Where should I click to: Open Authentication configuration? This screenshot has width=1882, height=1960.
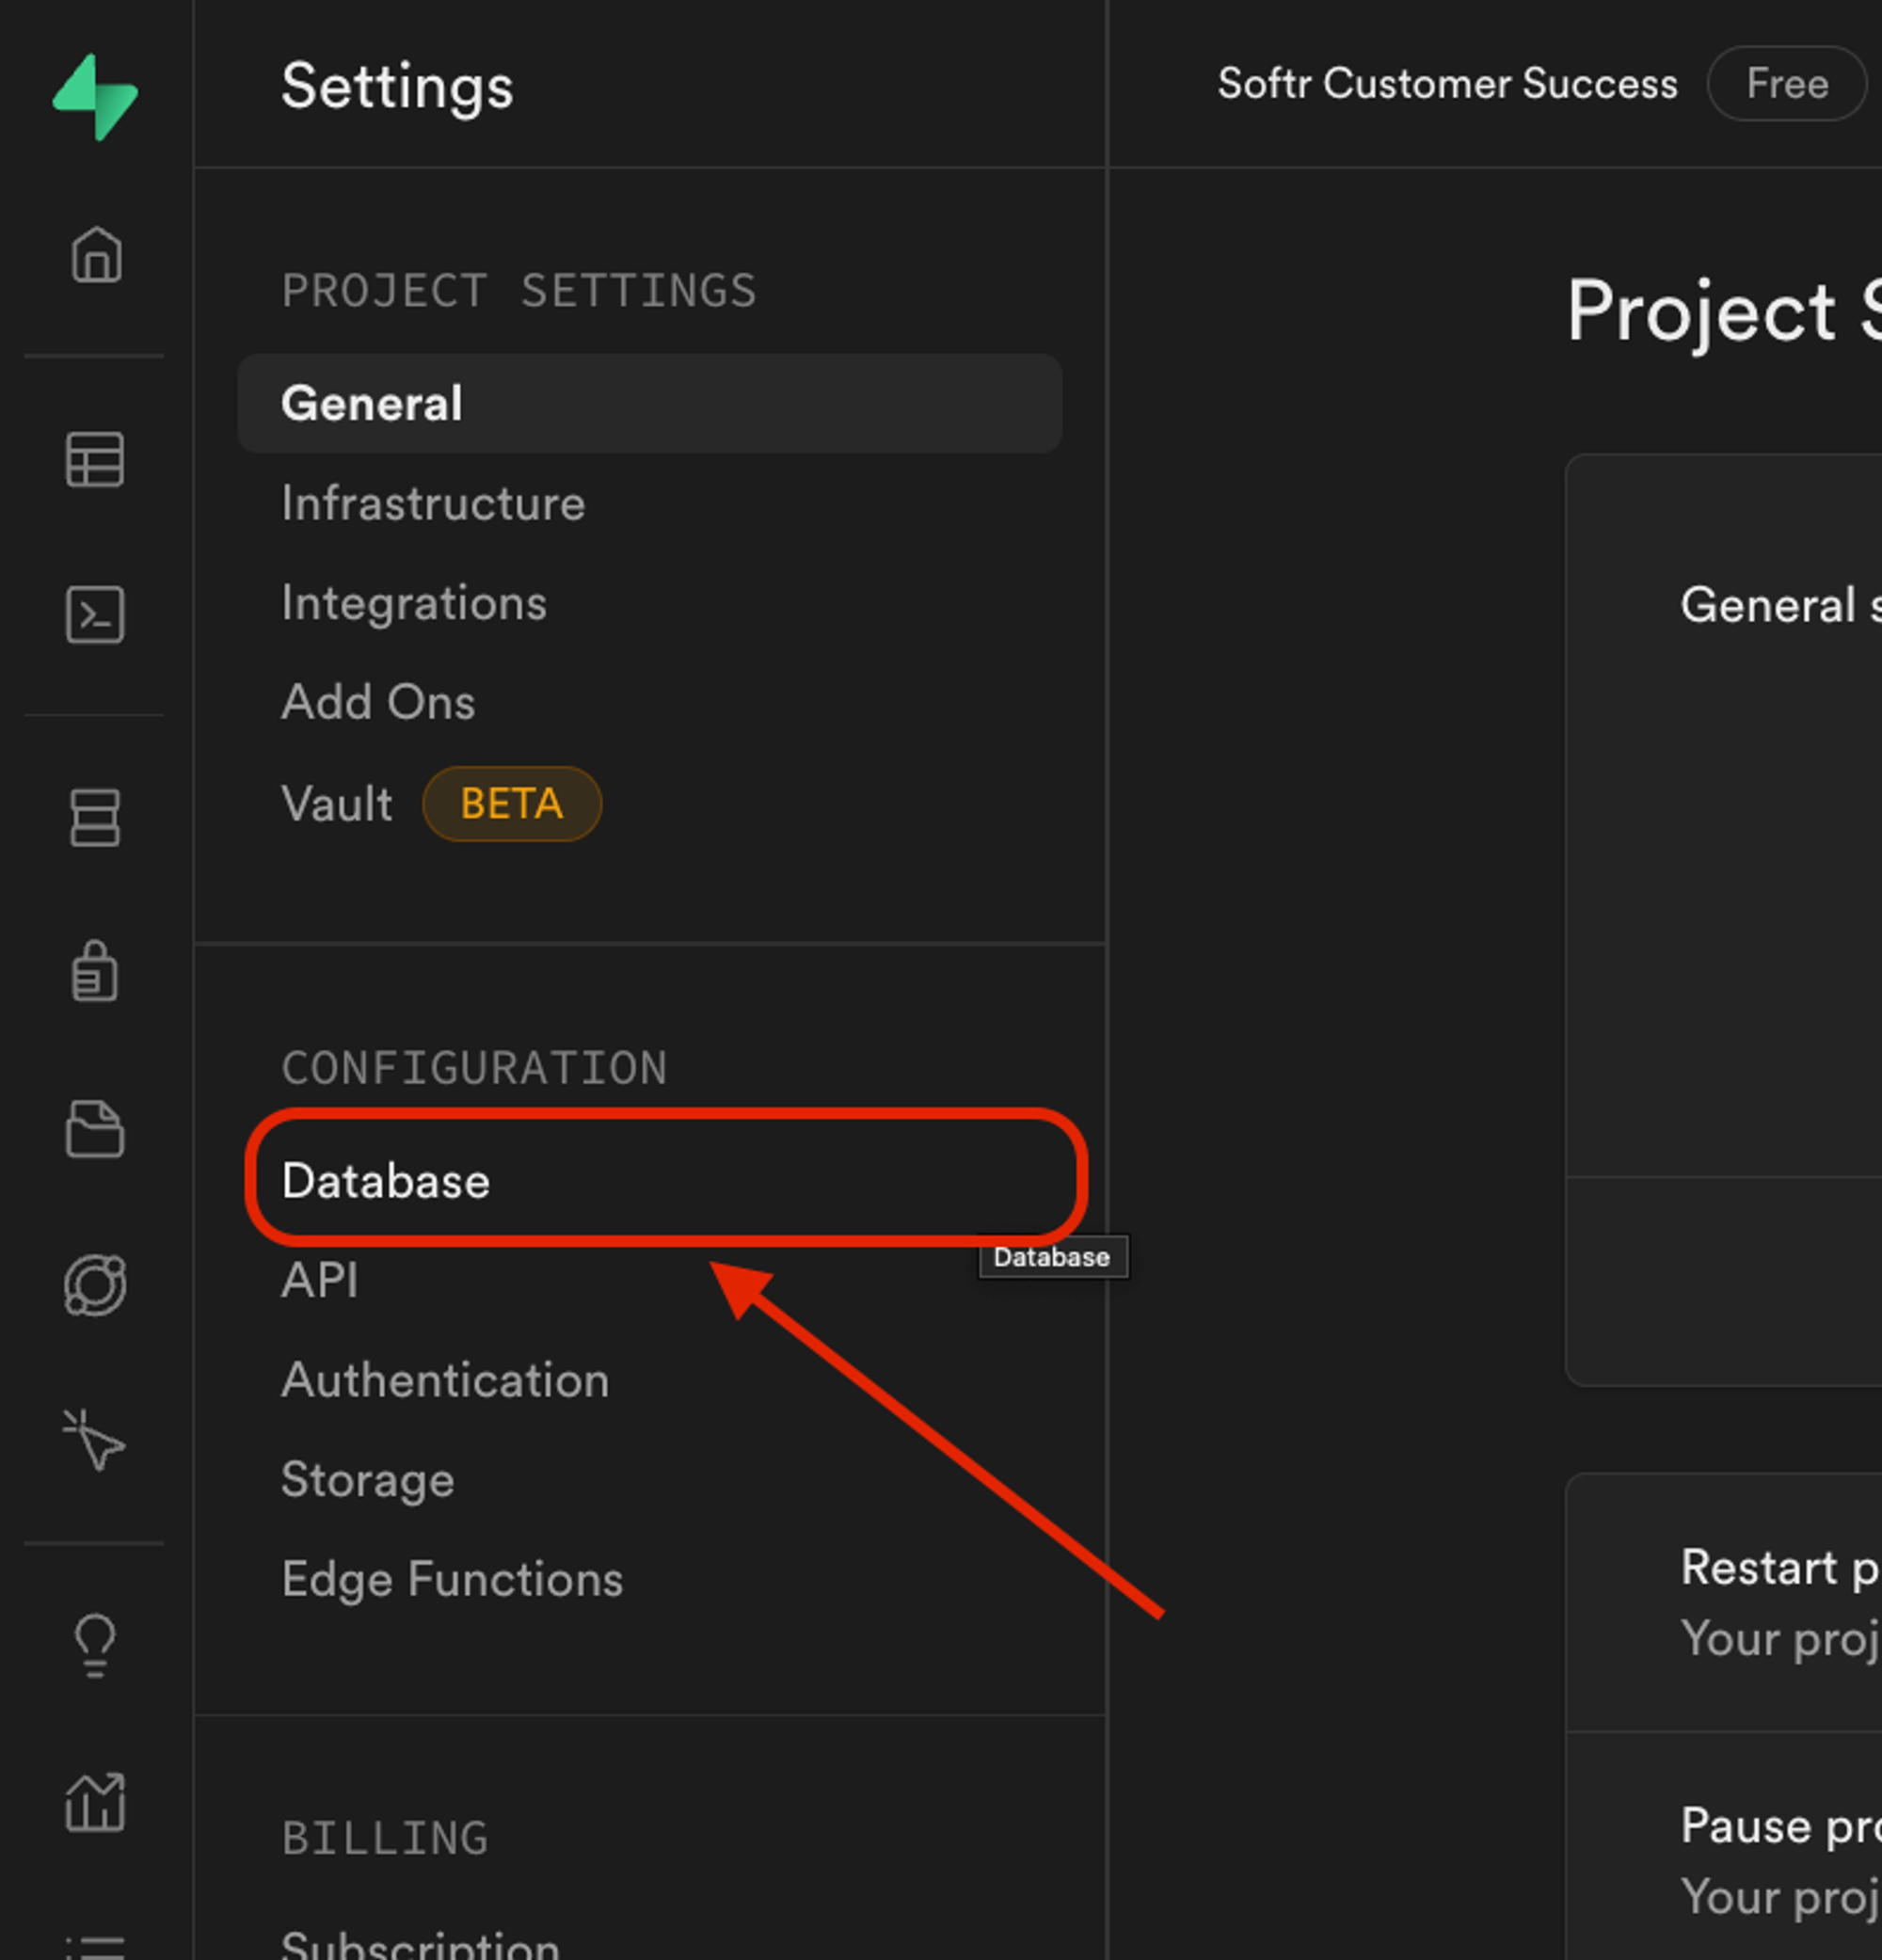click(x=445, y=1380)
